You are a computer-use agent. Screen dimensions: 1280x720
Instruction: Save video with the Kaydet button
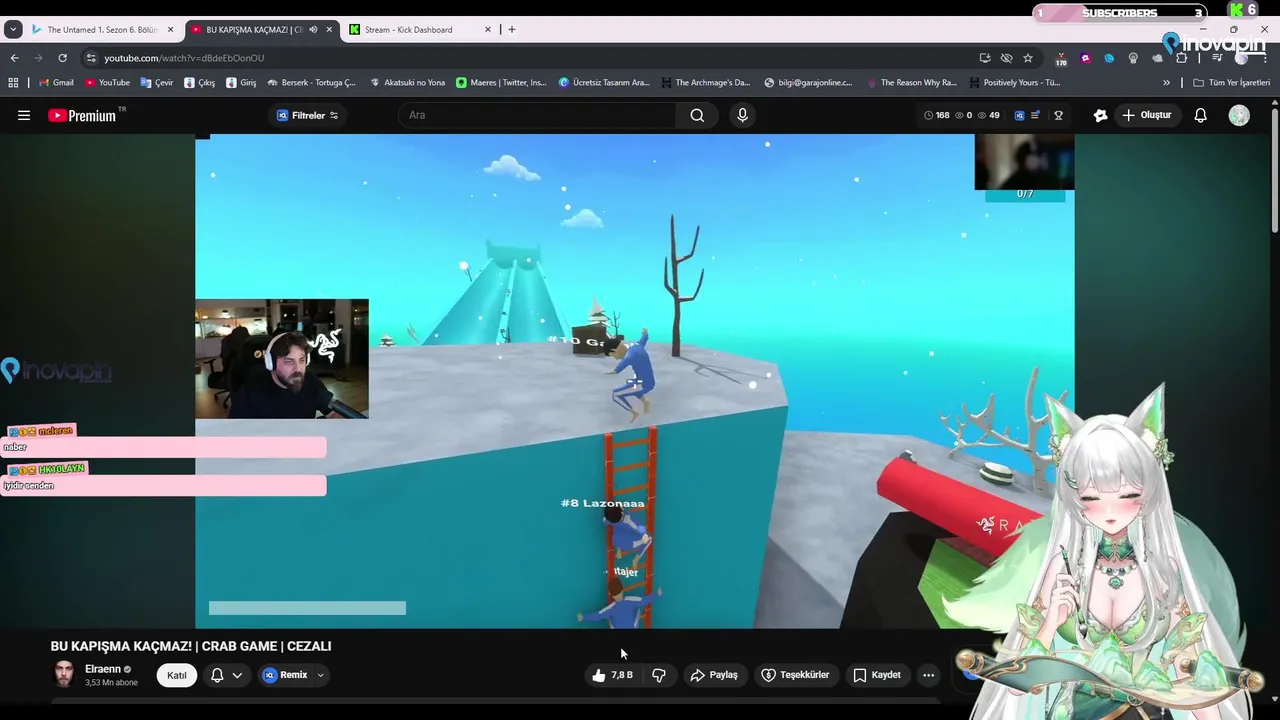click(877, 675)
